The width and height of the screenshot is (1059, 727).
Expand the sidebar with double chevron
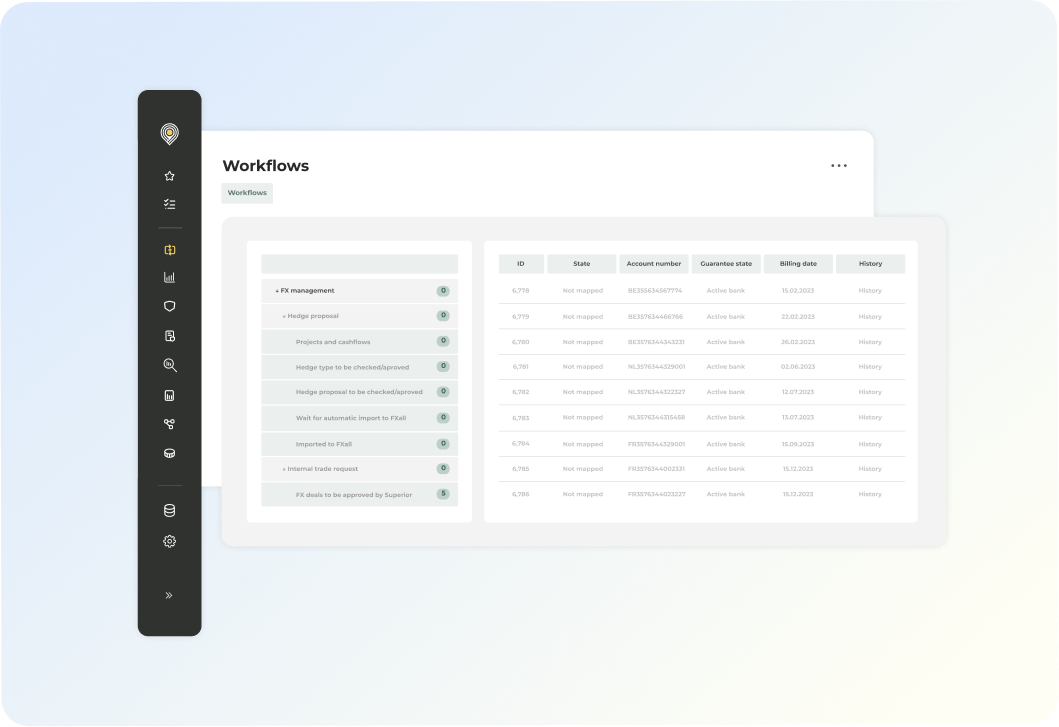pos(169,595)
